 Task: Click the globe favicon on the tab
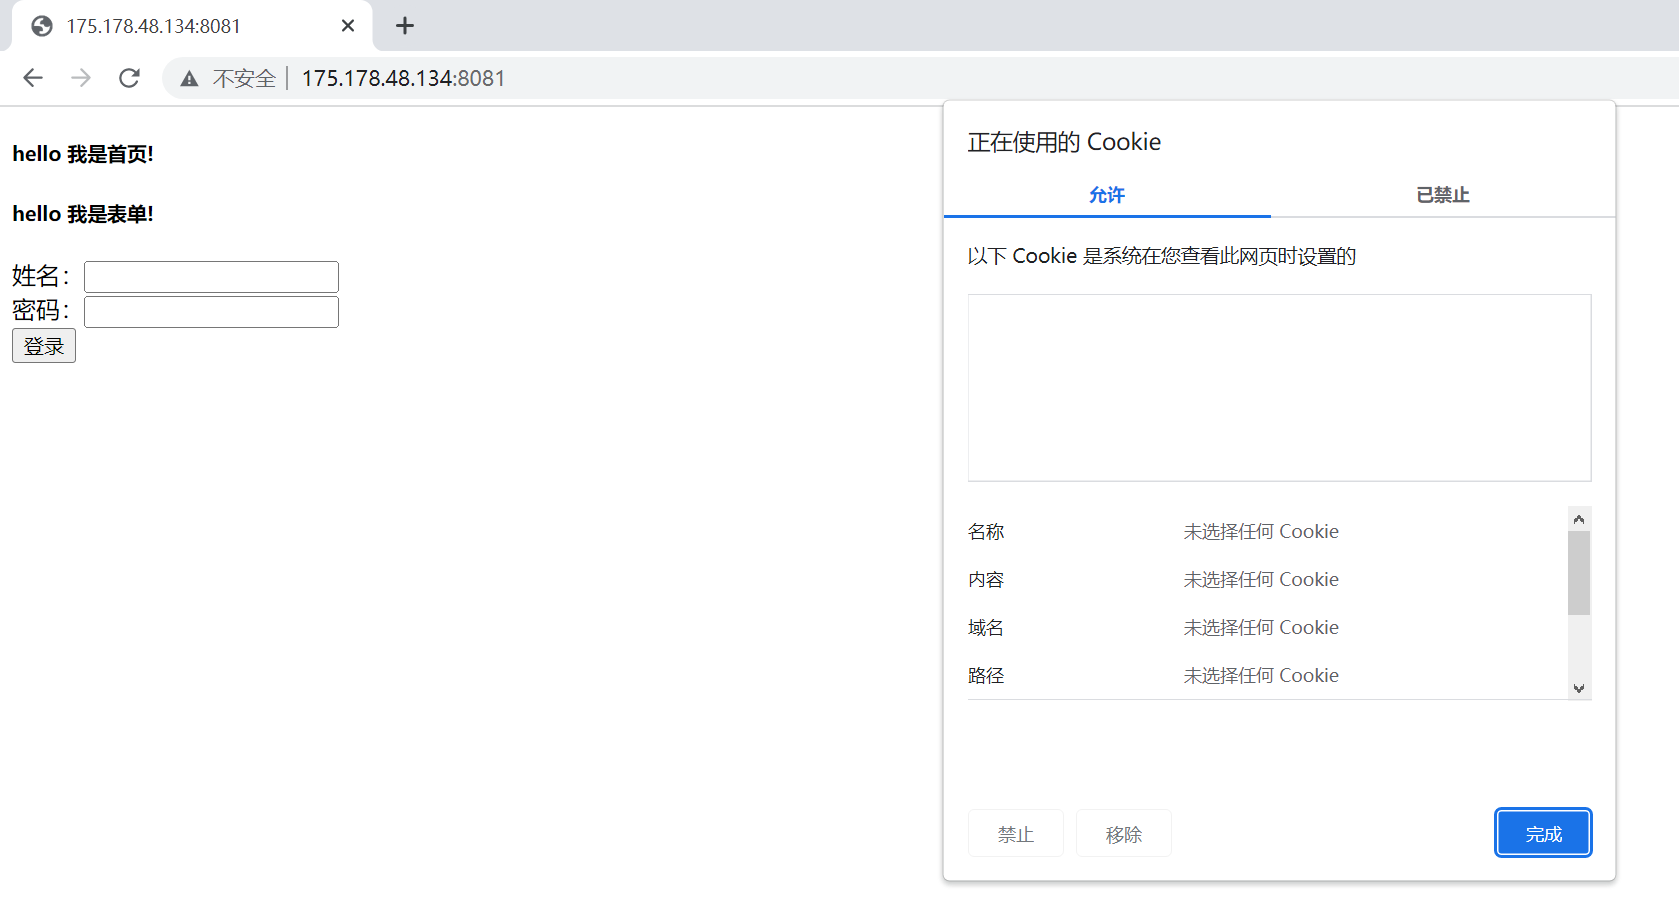(42, 26)
